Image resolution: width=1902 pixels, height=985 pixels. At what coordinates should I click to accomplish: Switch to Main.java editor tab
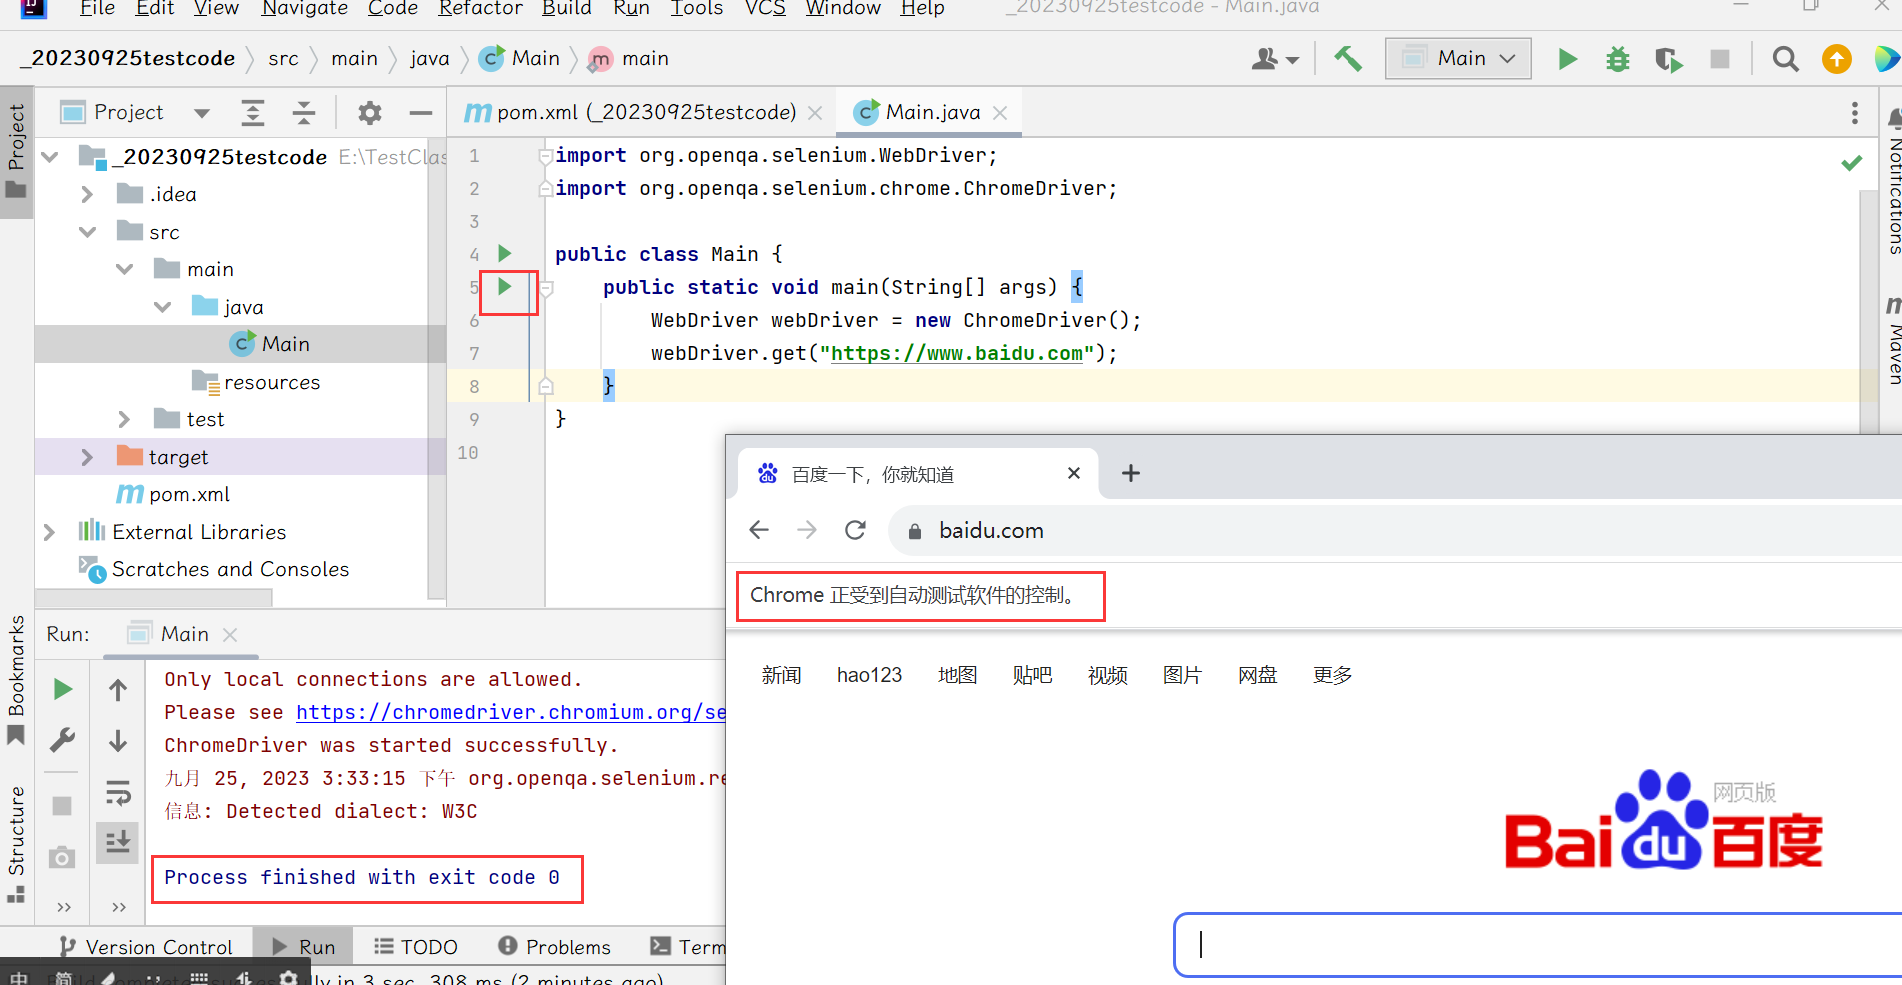tap(931, 113)
